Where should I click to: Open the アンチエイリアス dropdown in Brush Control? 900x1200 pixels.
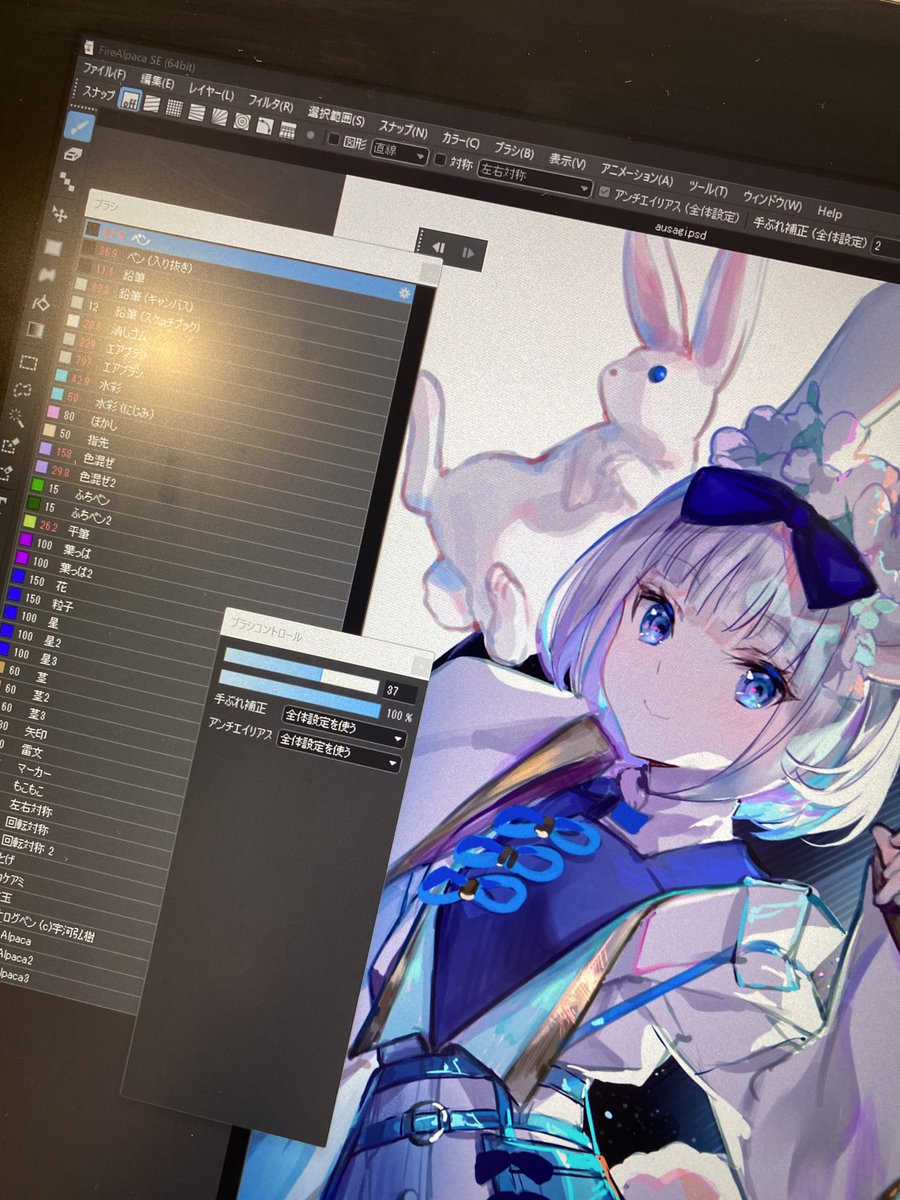[341, 751]
